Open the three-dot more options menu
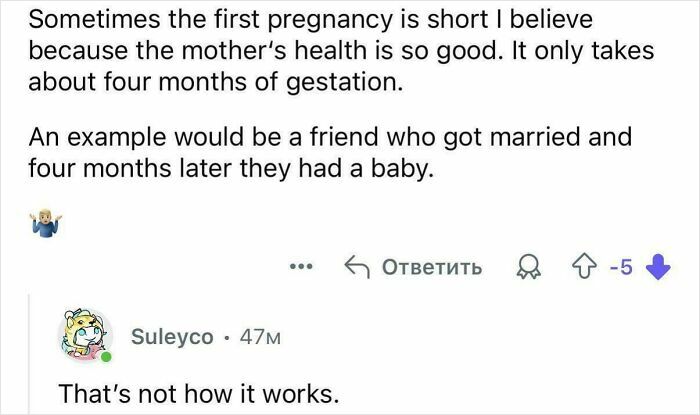700x415 pixels. coord(300,268)
